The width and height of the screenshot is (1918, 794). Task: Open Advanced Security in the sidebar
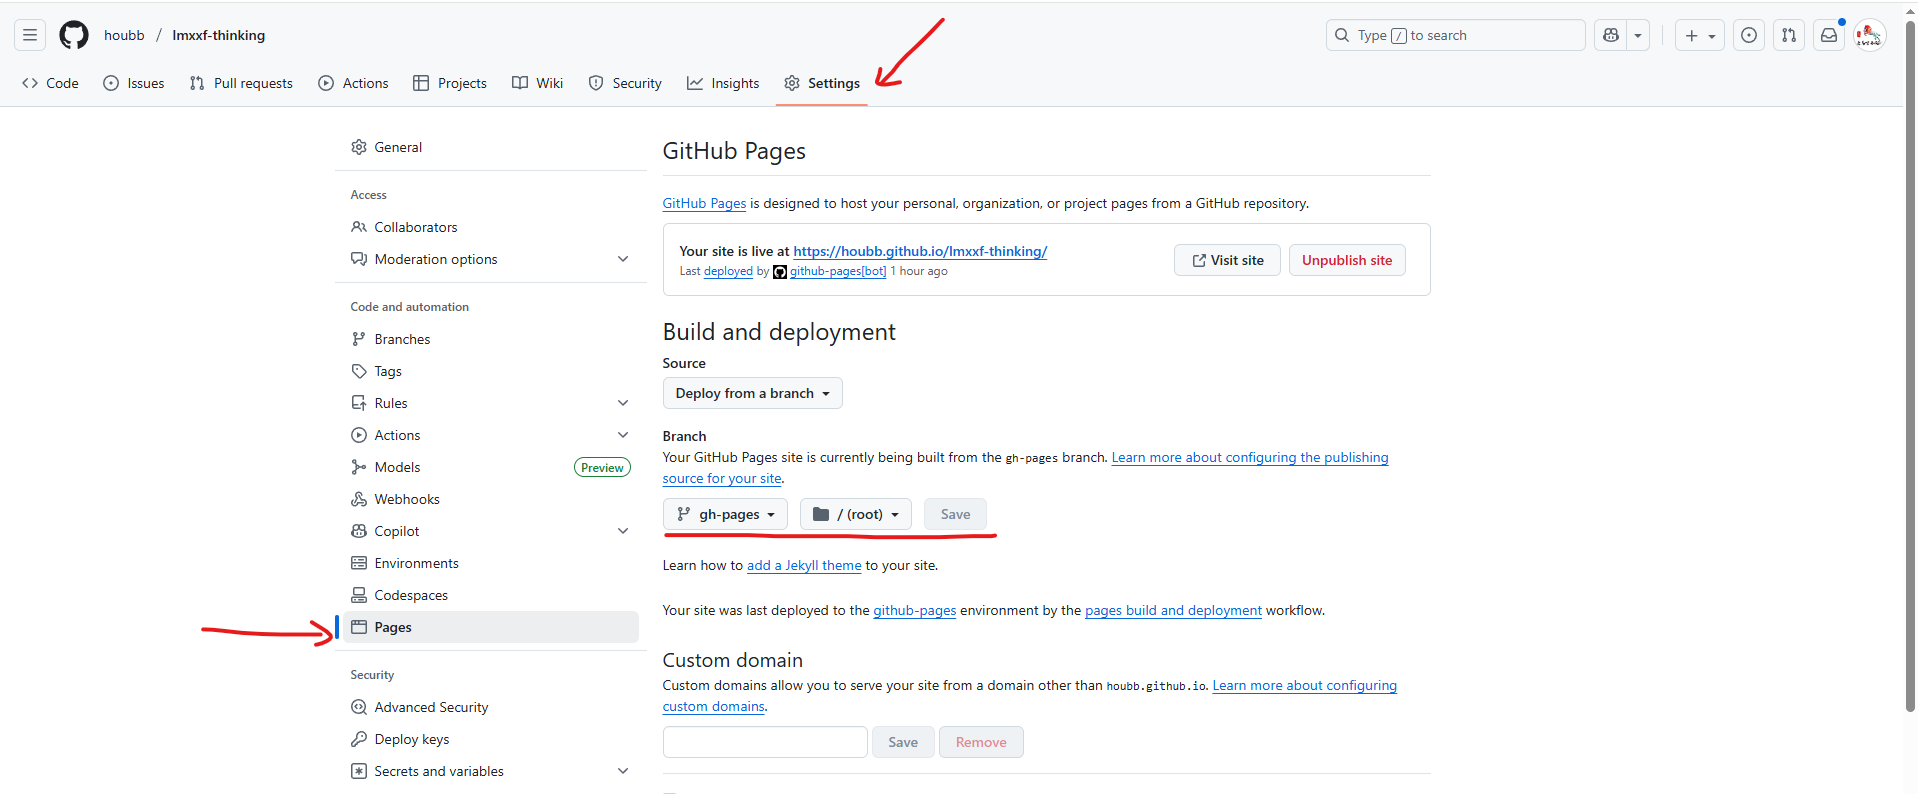[491, 707]
